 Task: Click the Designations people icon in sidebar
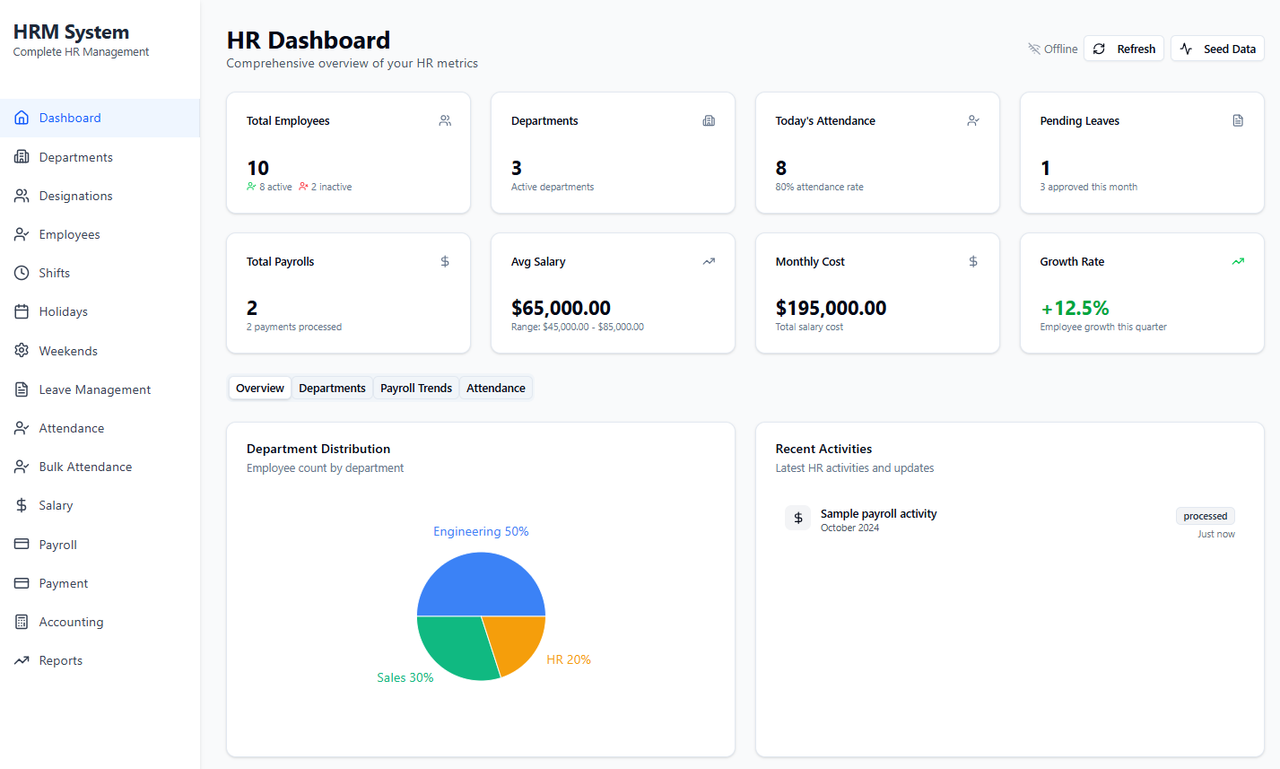[x=21, y=196]
